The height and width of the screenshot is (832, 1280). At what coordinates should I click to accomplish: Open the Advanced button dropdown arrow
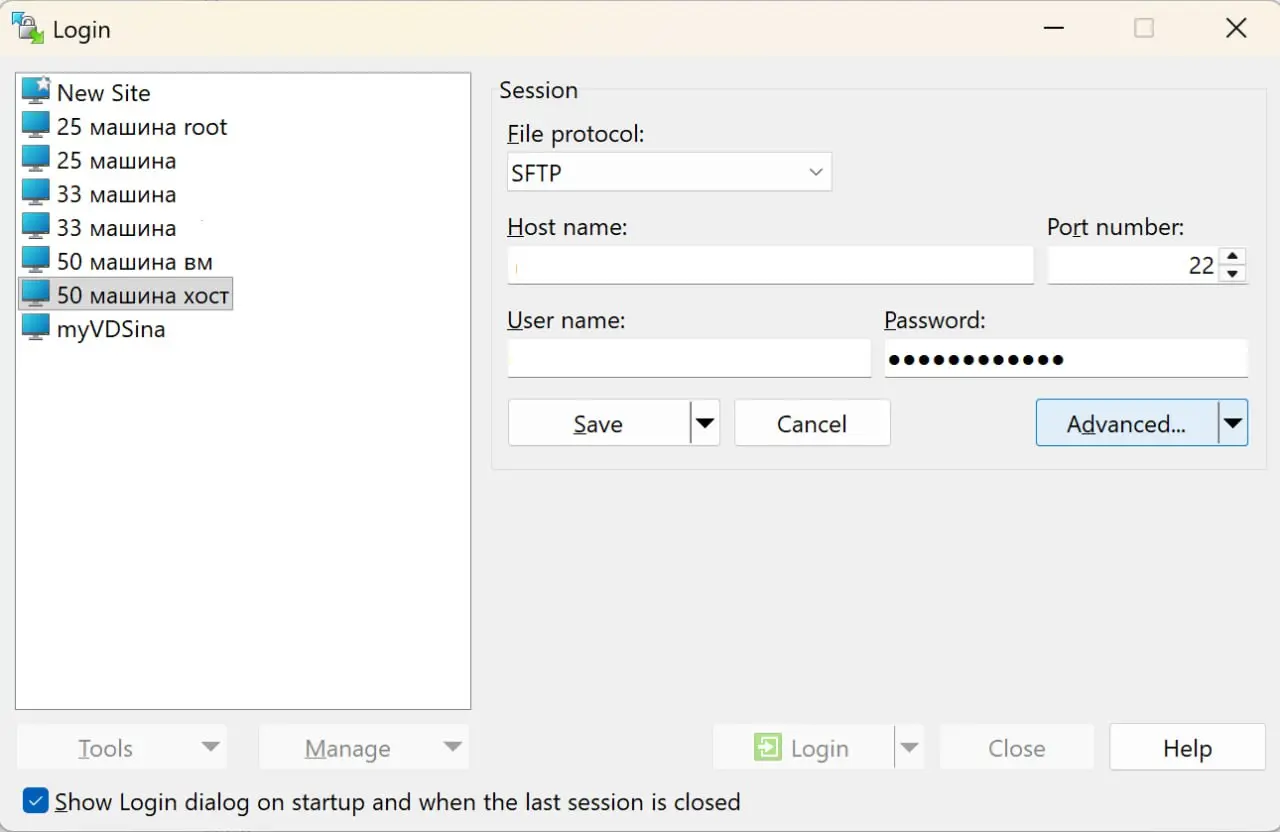pyautogui.click(x=1233, y=424)
